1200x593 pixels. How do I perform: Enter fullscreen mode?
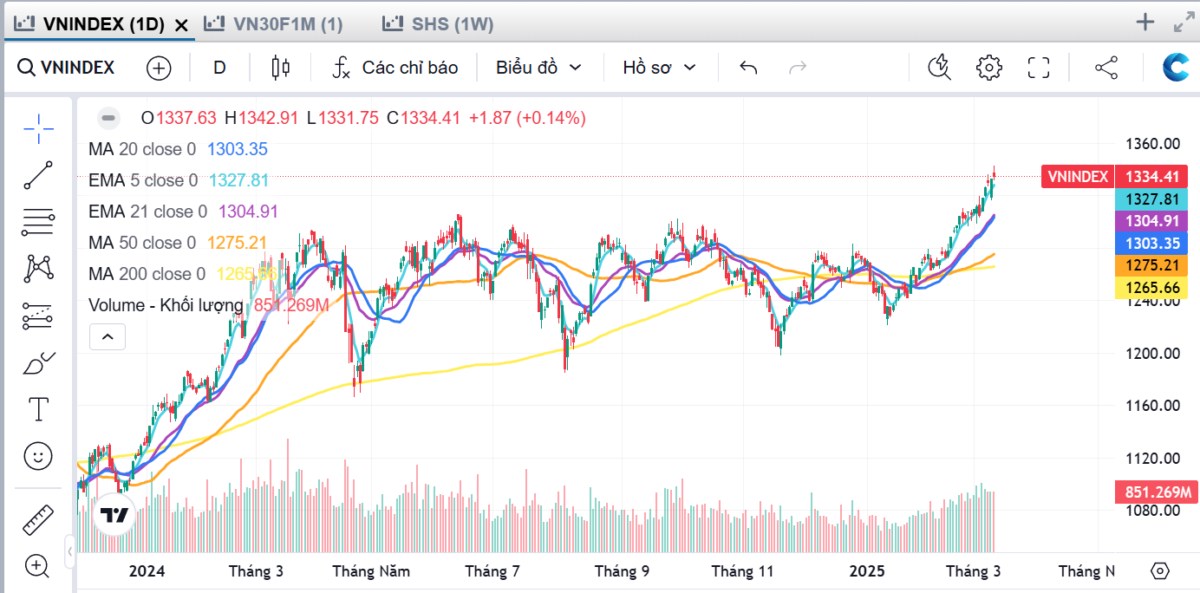tap(1039, 68)
